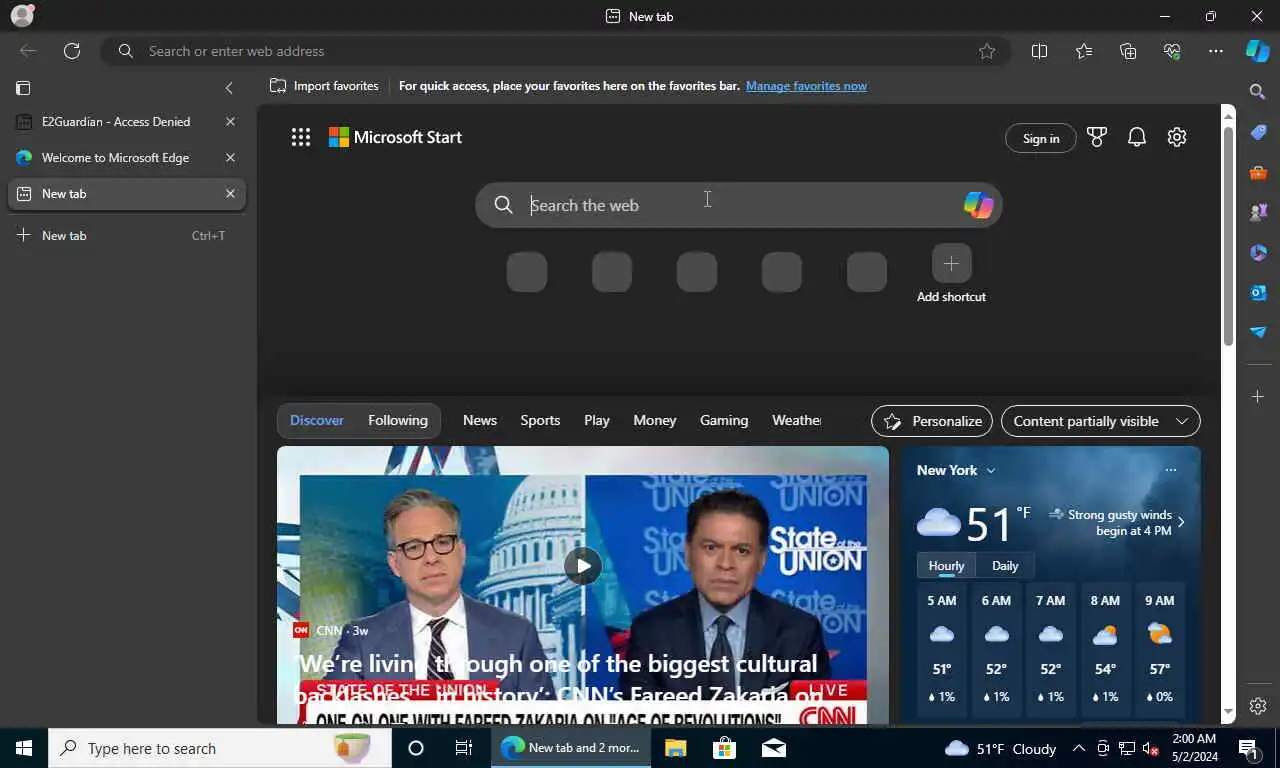Open Microsoft Rewards trophy icon
This screenshot has height=768, width=1280.
(x=1097, y=138)
